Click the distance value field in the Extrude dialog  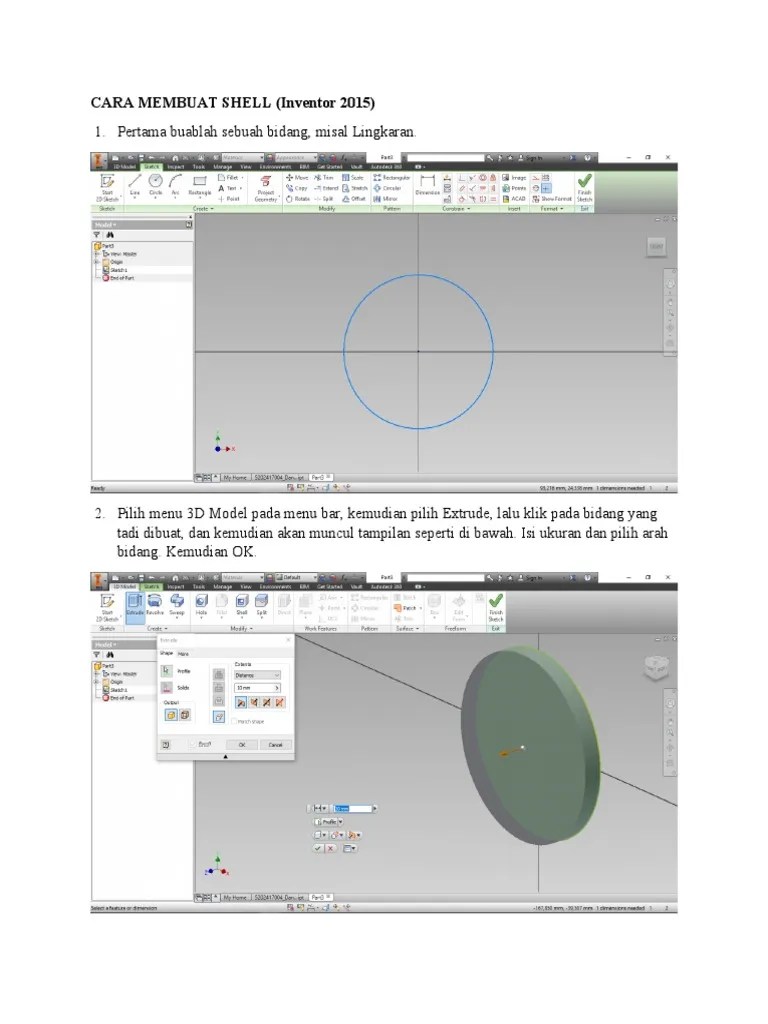pos(257,688)
